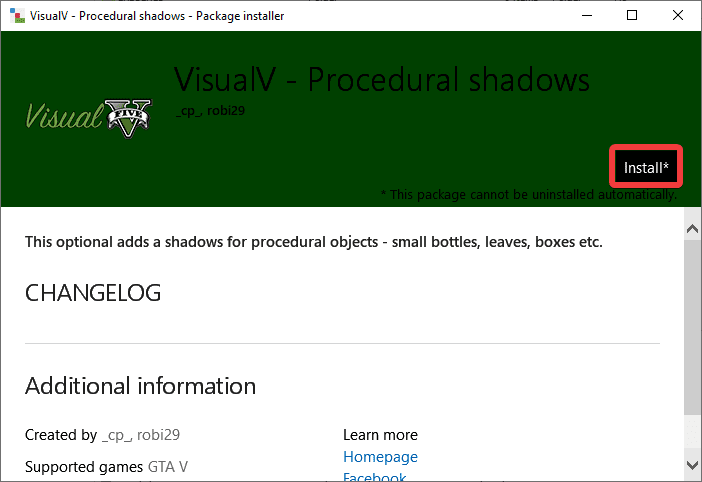This screenshot has height=482, width=702.
Task: Click the Install* button
Action: 646,167
